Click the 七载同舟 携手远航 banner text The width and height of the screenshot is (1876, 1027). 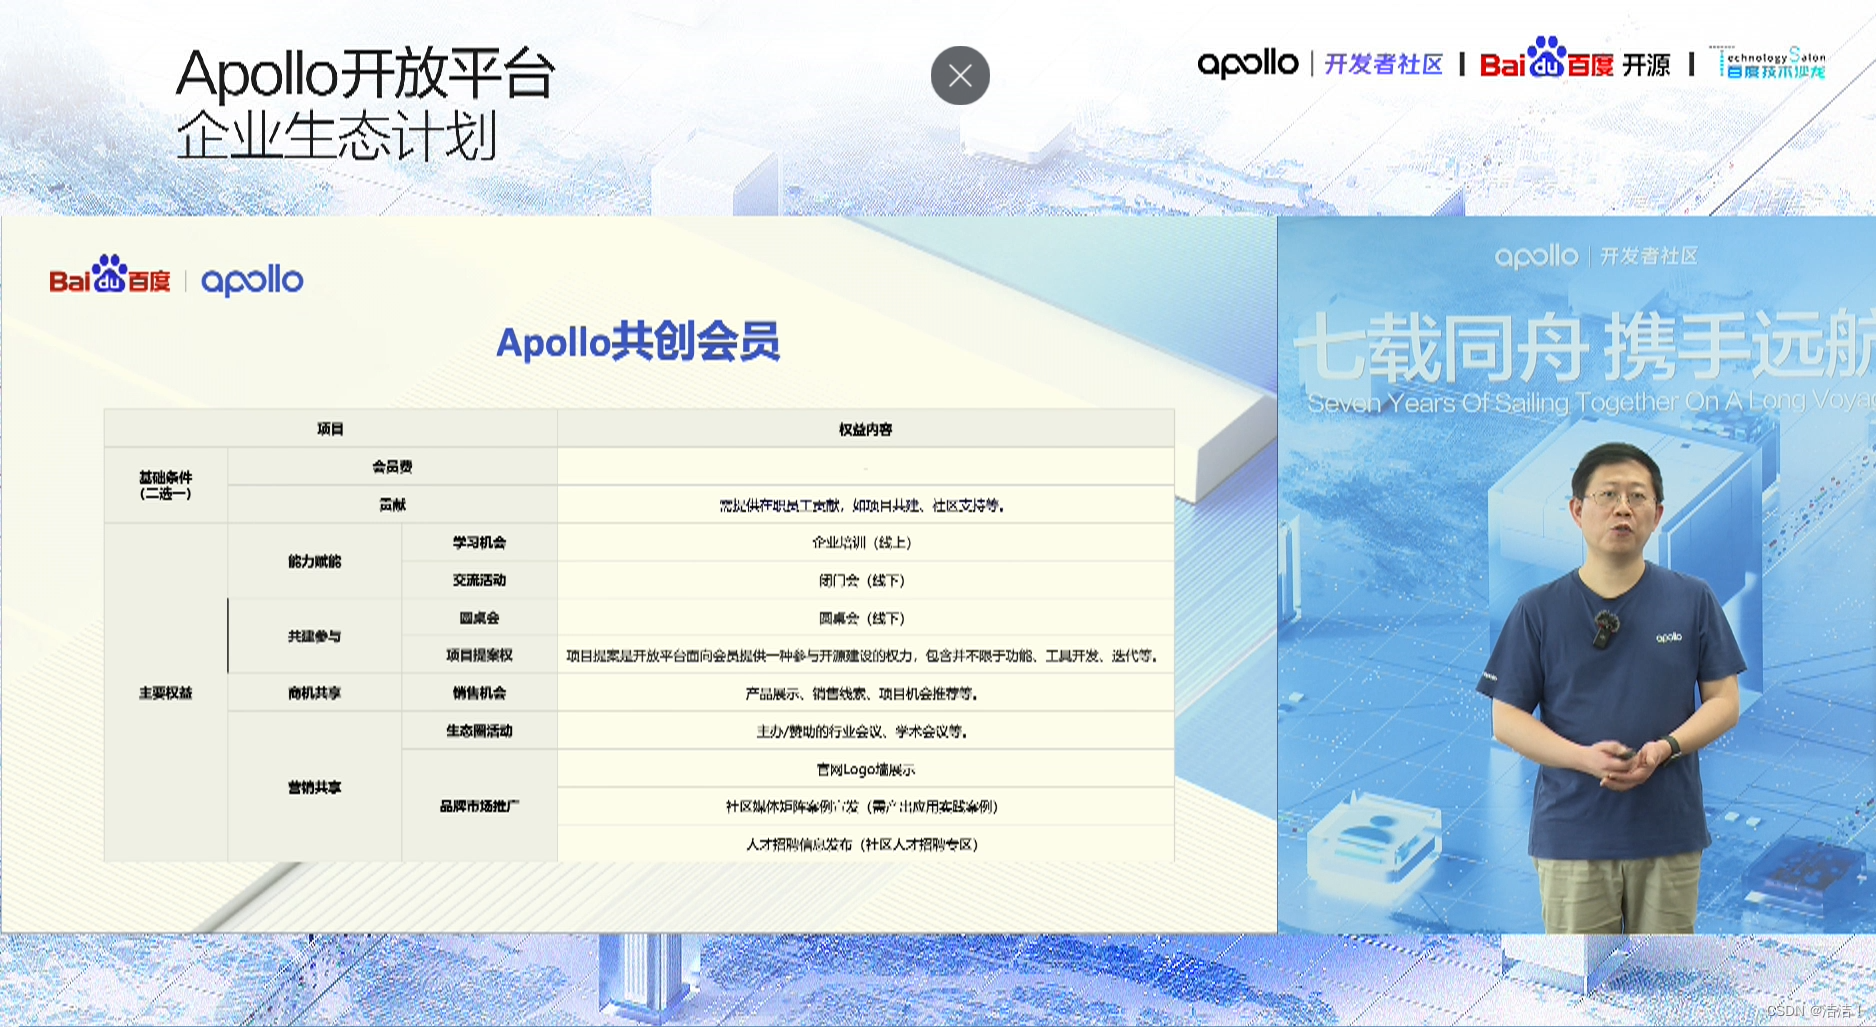[x=1584, y=347]
